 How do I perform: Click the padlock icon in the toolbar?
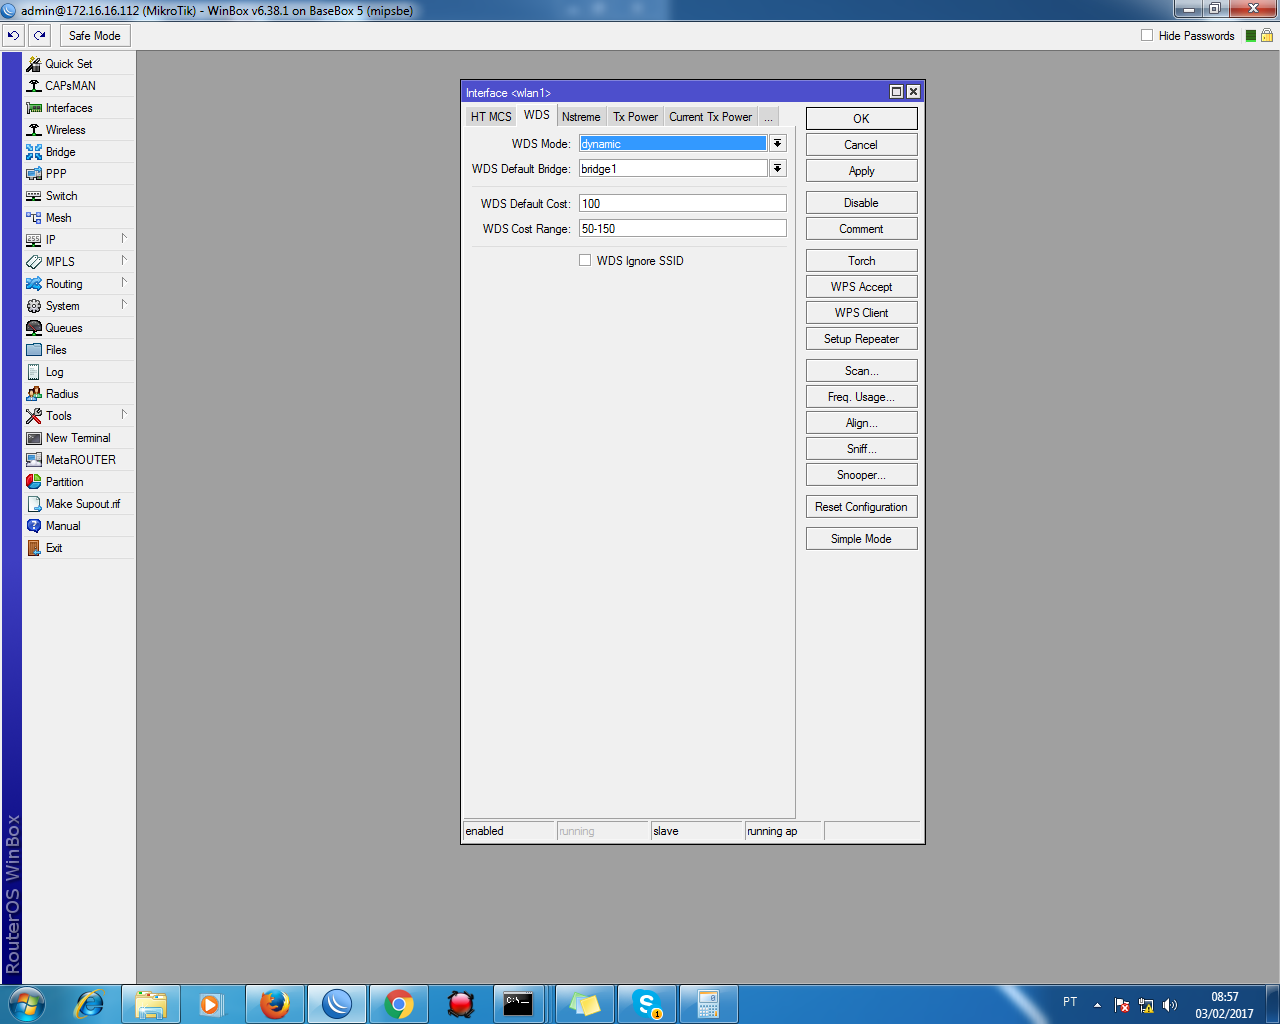coord(1267,35)
